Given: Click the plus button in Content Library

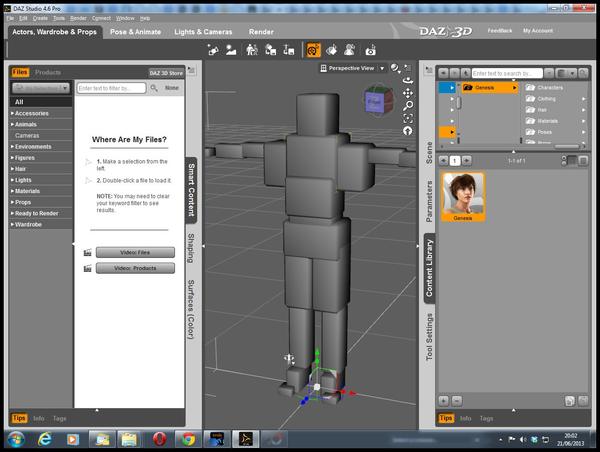Looking at the screenshot, I should coord(443,401).
